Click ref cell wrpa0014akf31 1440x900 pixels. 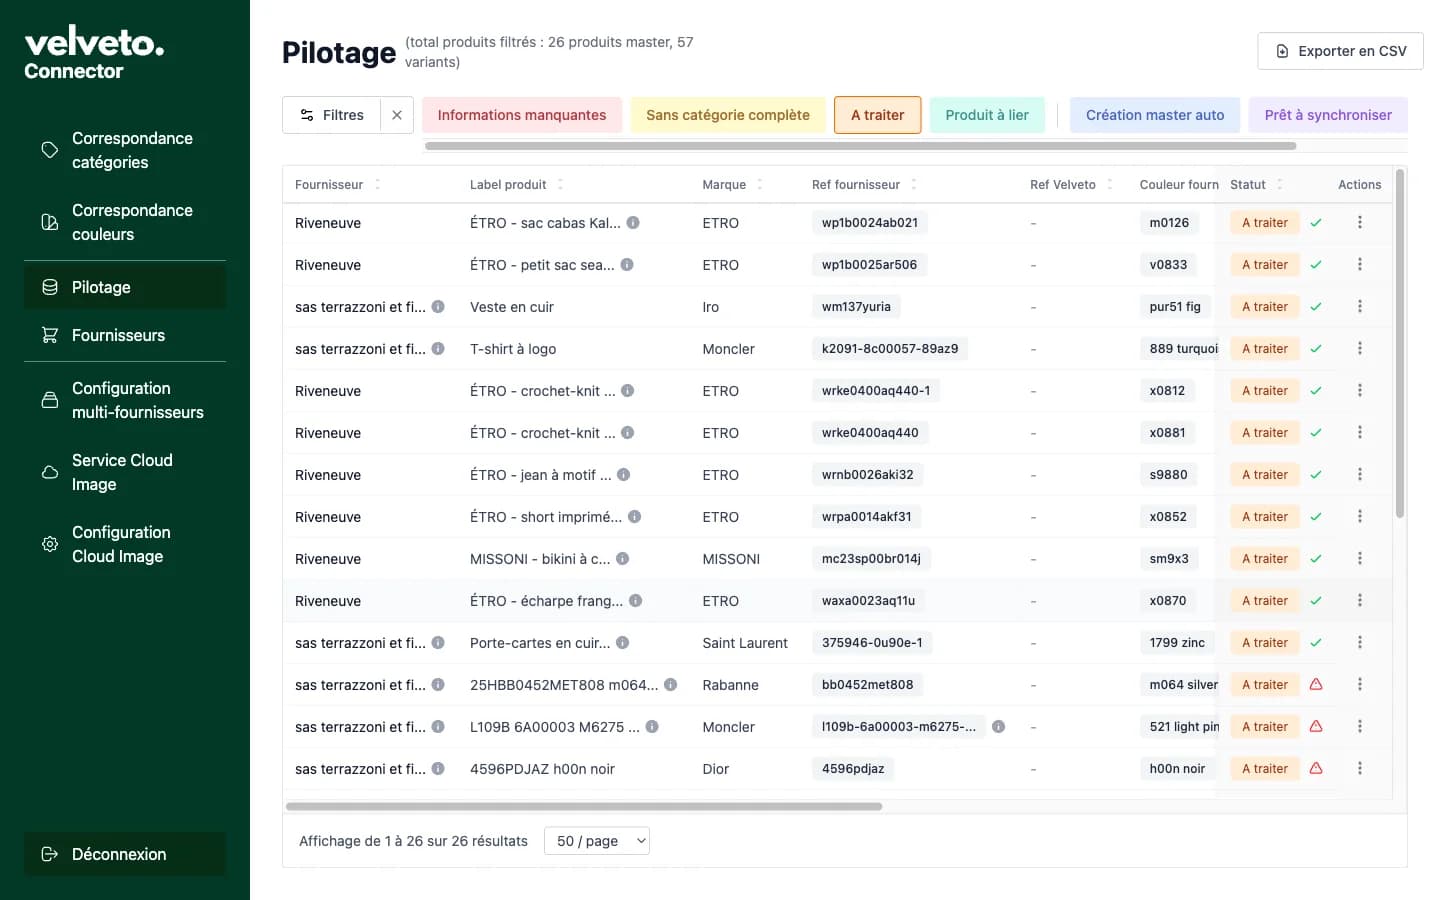pyautogui.click(x=866, y=517)
